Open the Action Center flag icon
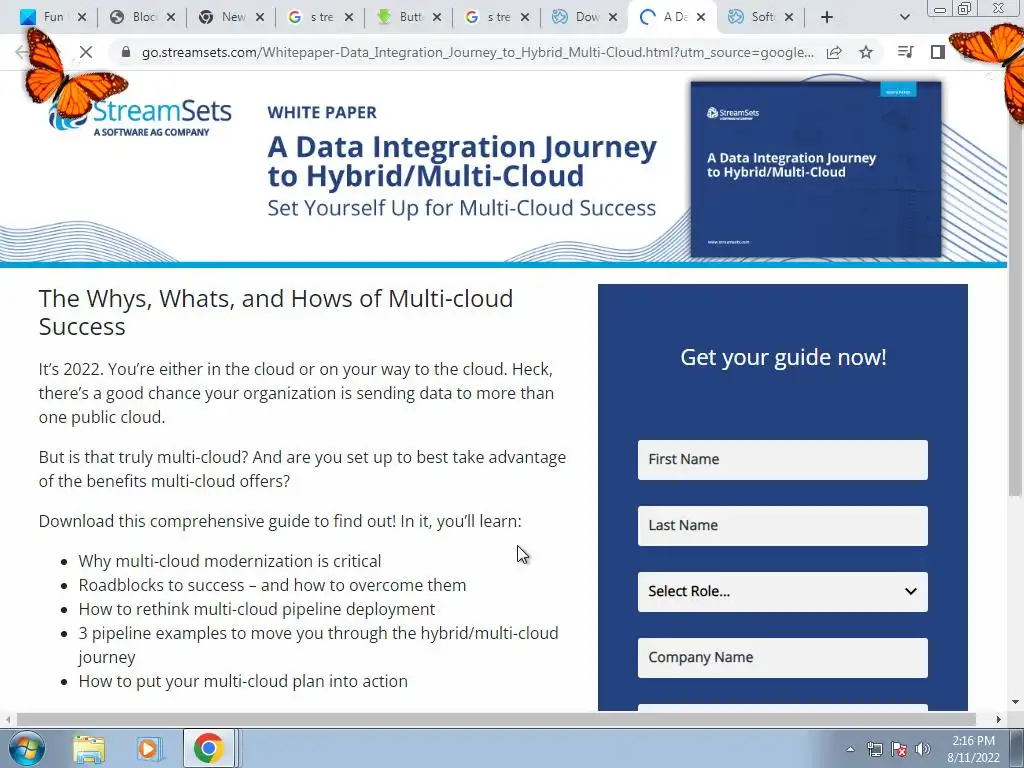This screenshot has width=1024, height=768. pyautogui.click(x=899, y=749)
